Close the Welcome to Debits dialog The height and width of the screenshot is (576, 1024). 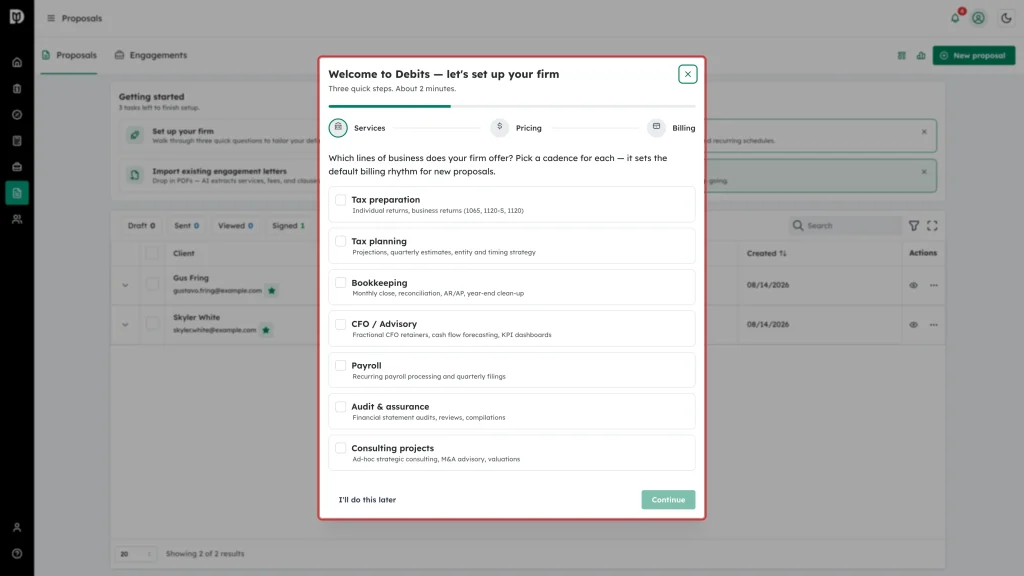(x=688, y=74)
